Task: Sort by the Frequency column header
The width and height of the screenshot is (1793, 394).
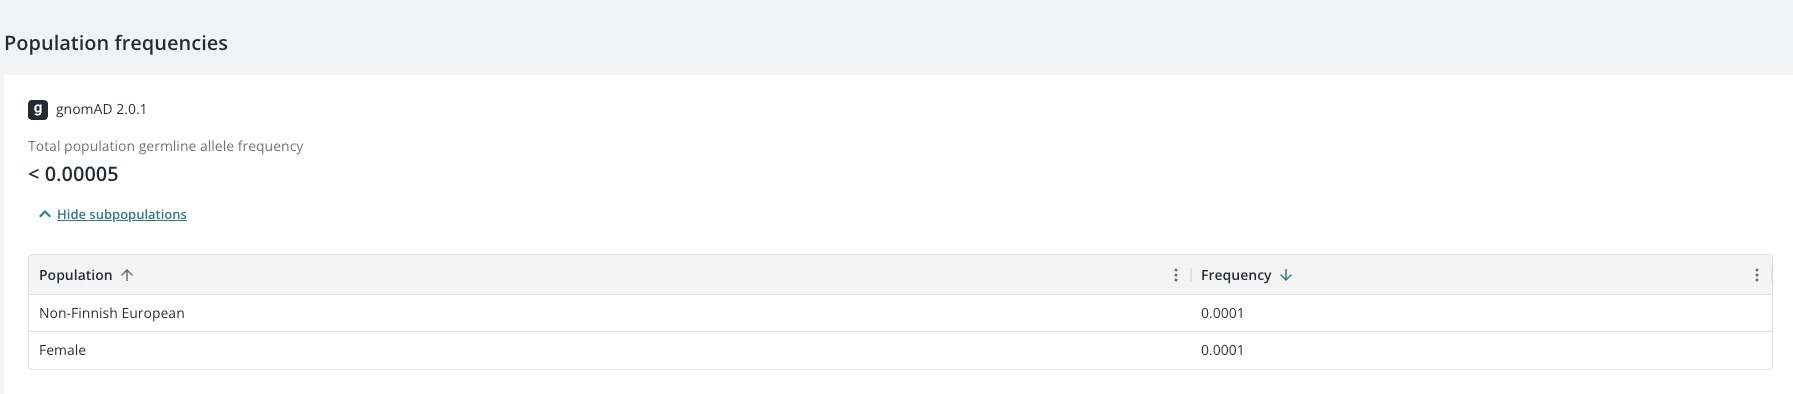Action: click(x=1236, y=275)
